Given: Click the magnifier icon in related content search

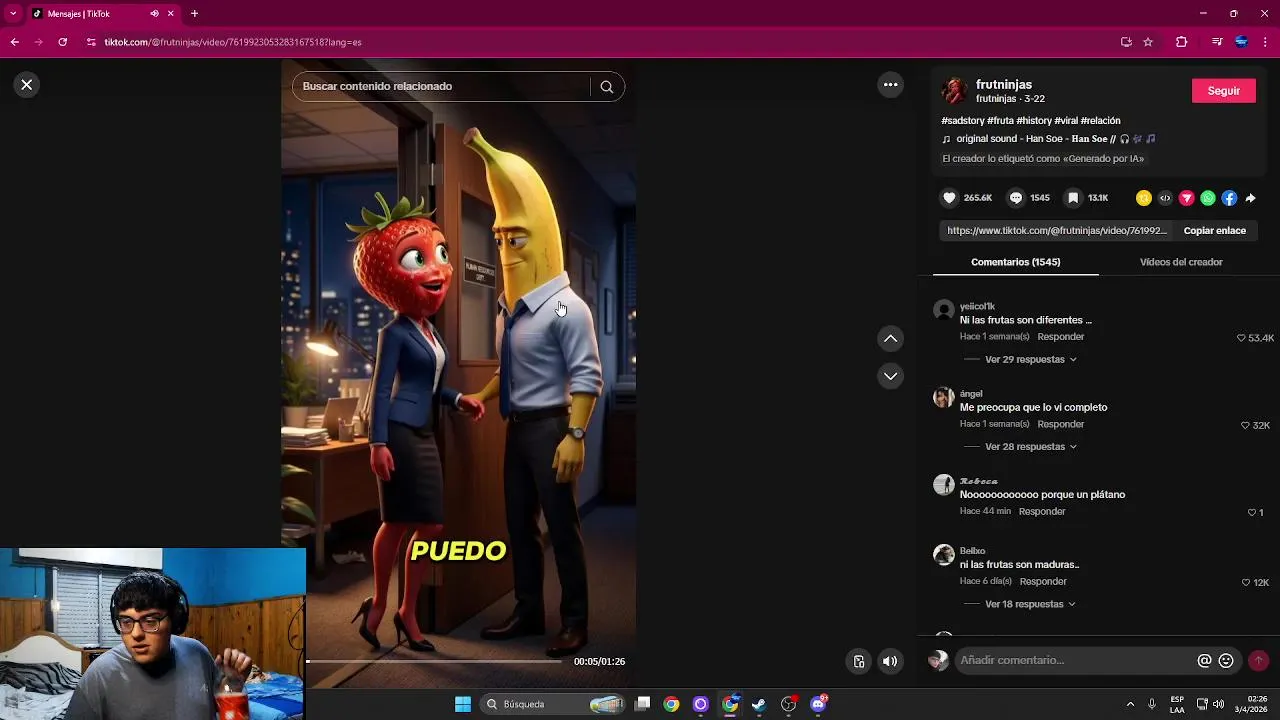Looking at the screenshot, I should click(606, 86).
